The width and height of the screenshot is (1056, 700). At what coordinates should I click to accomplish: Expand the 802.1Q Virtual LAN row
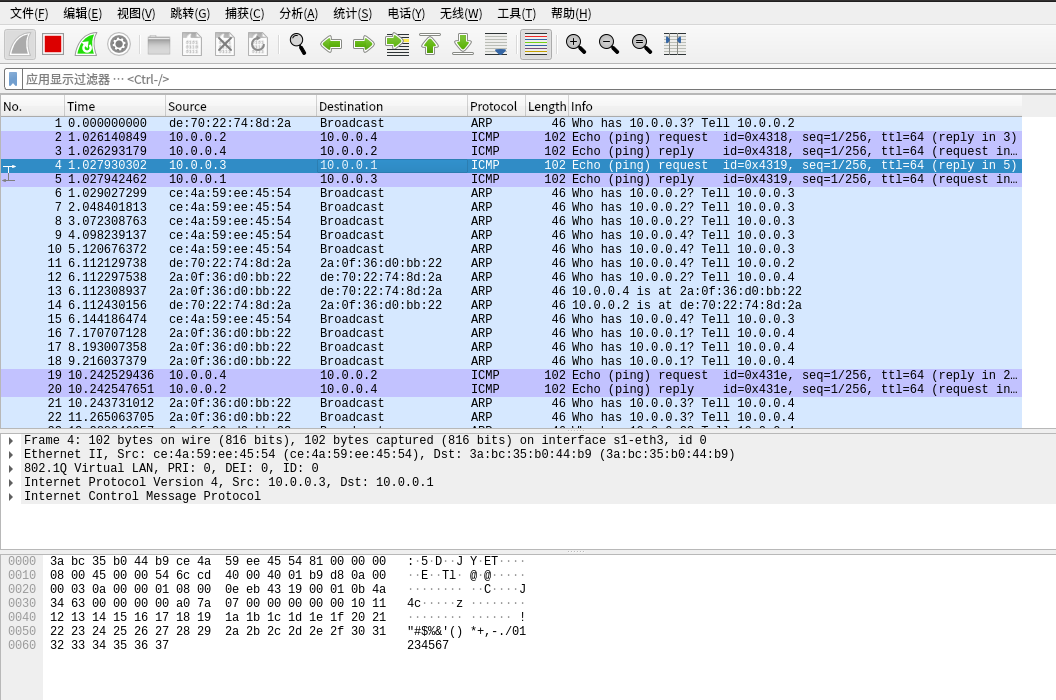pos(11,468)
